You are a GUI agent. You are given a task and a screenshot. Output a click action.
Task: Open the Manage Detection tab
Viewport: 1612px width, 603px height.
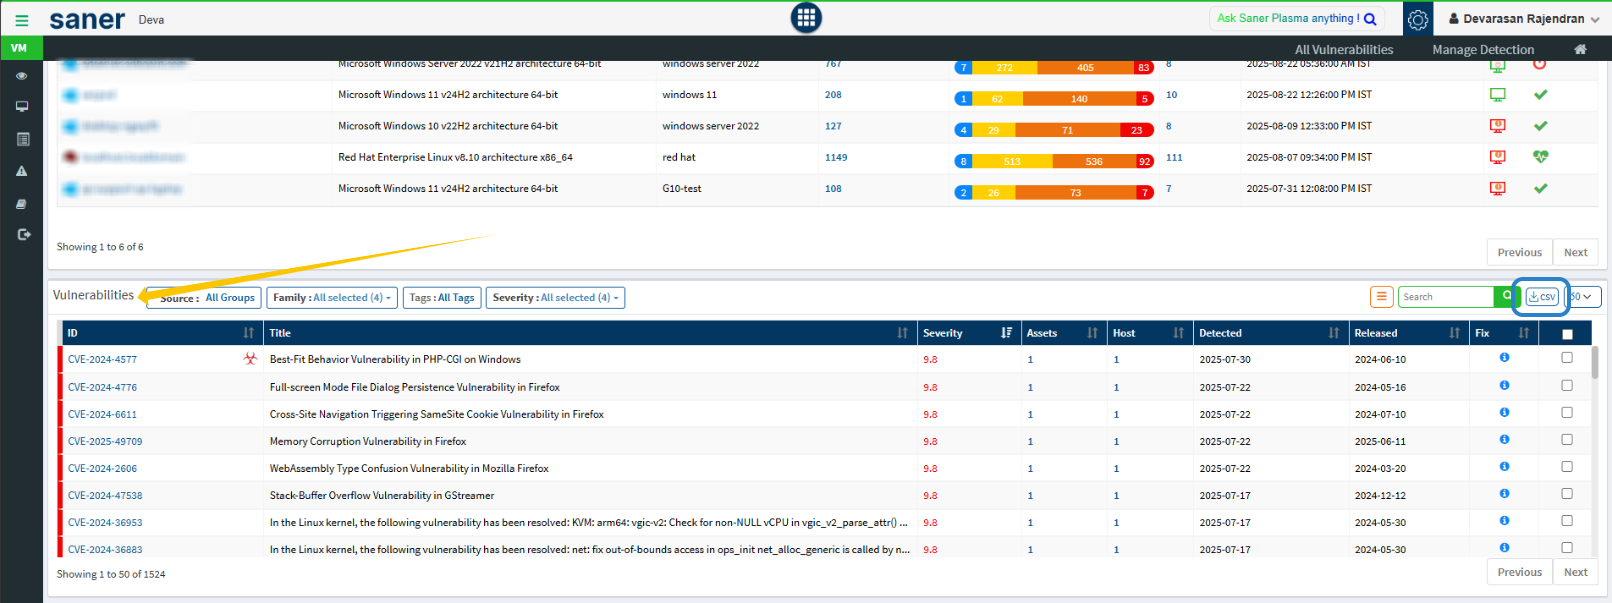pos(1482,49)
